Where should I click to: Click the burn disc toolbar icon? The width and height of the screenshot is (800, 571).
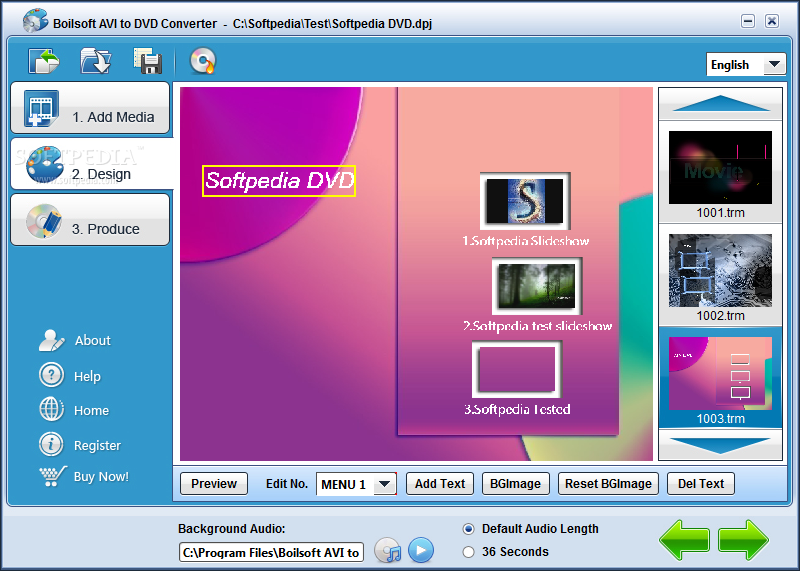[203, 62]
